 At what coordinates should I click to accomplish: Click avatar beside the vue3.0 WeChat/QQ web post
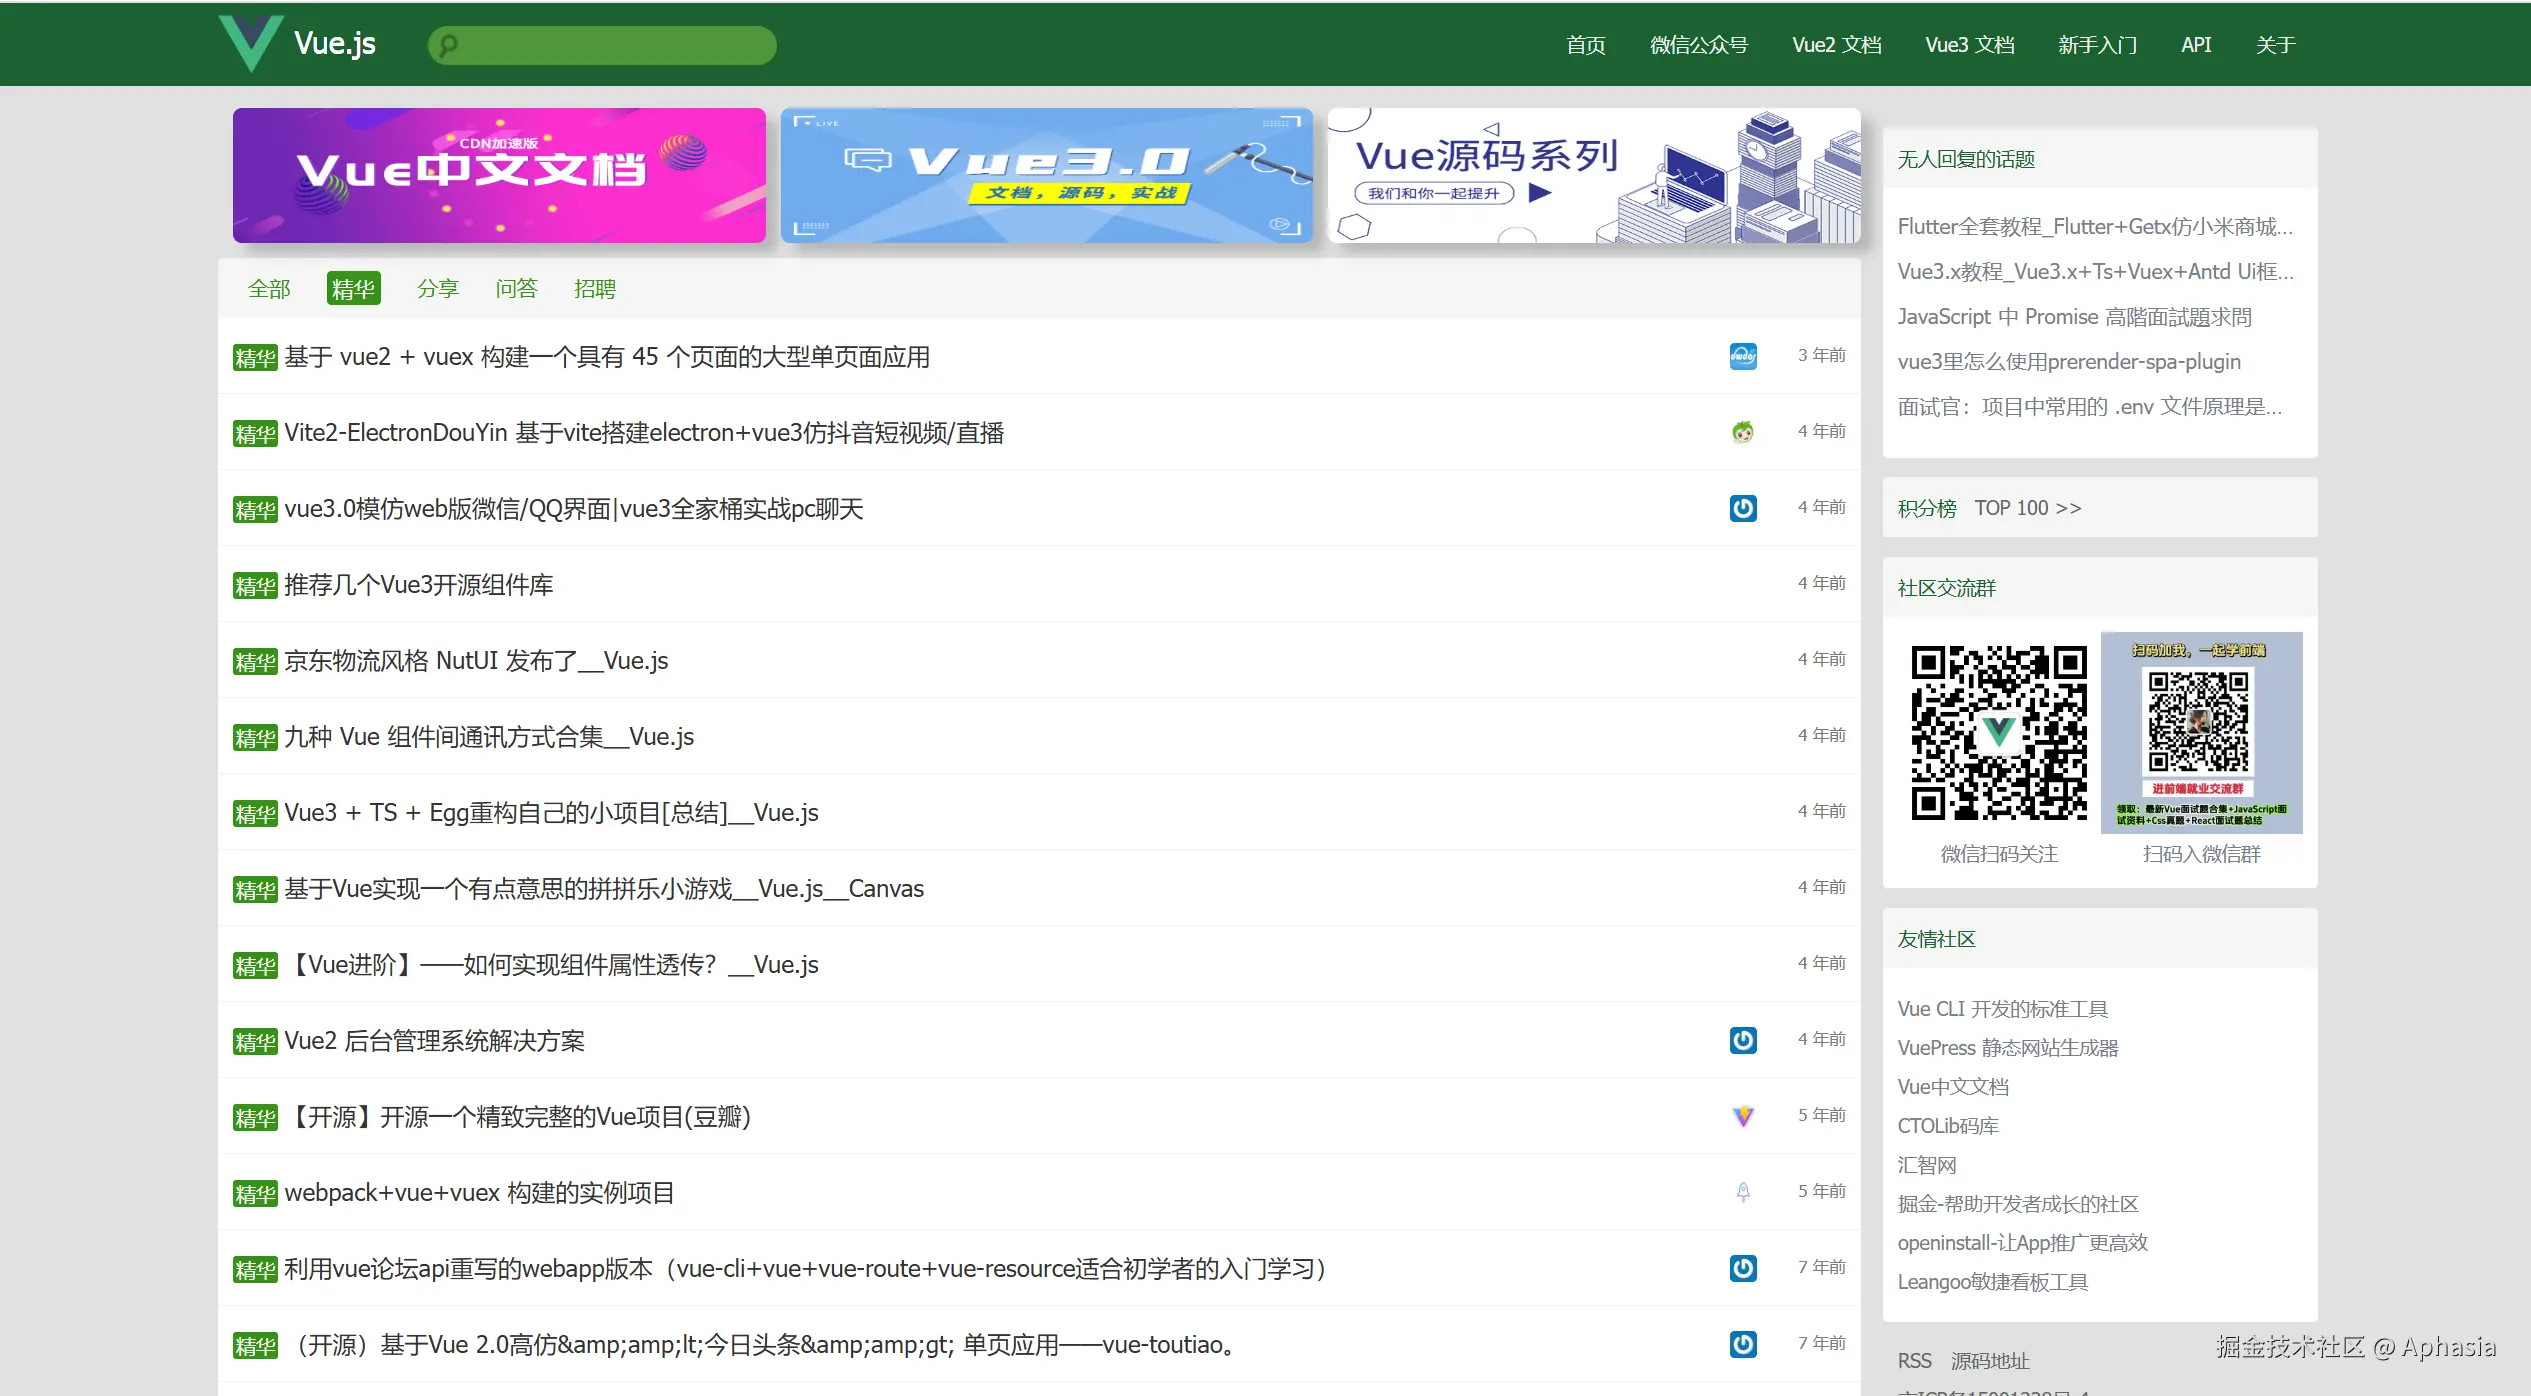coord(1743,508)
